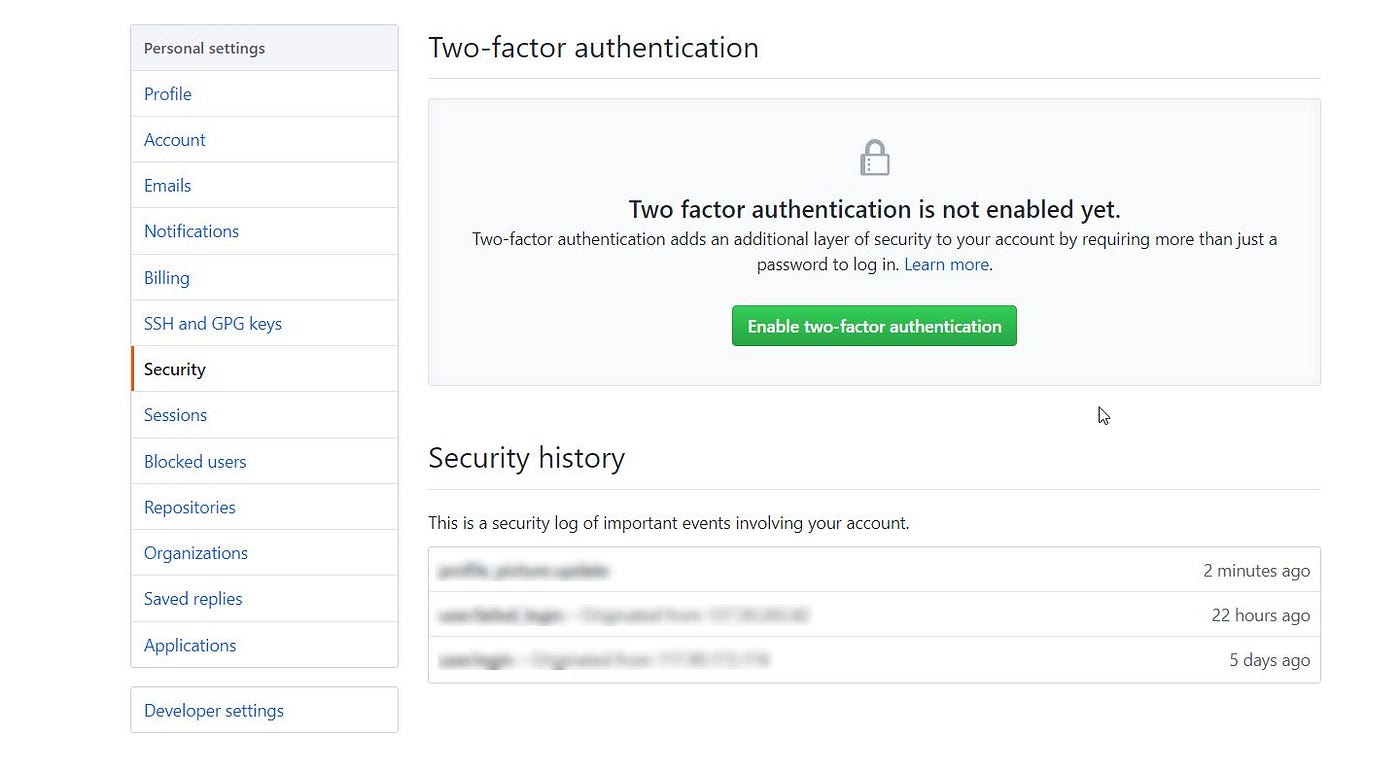
Task: Go to Profile settings
Action: (167, 93)
